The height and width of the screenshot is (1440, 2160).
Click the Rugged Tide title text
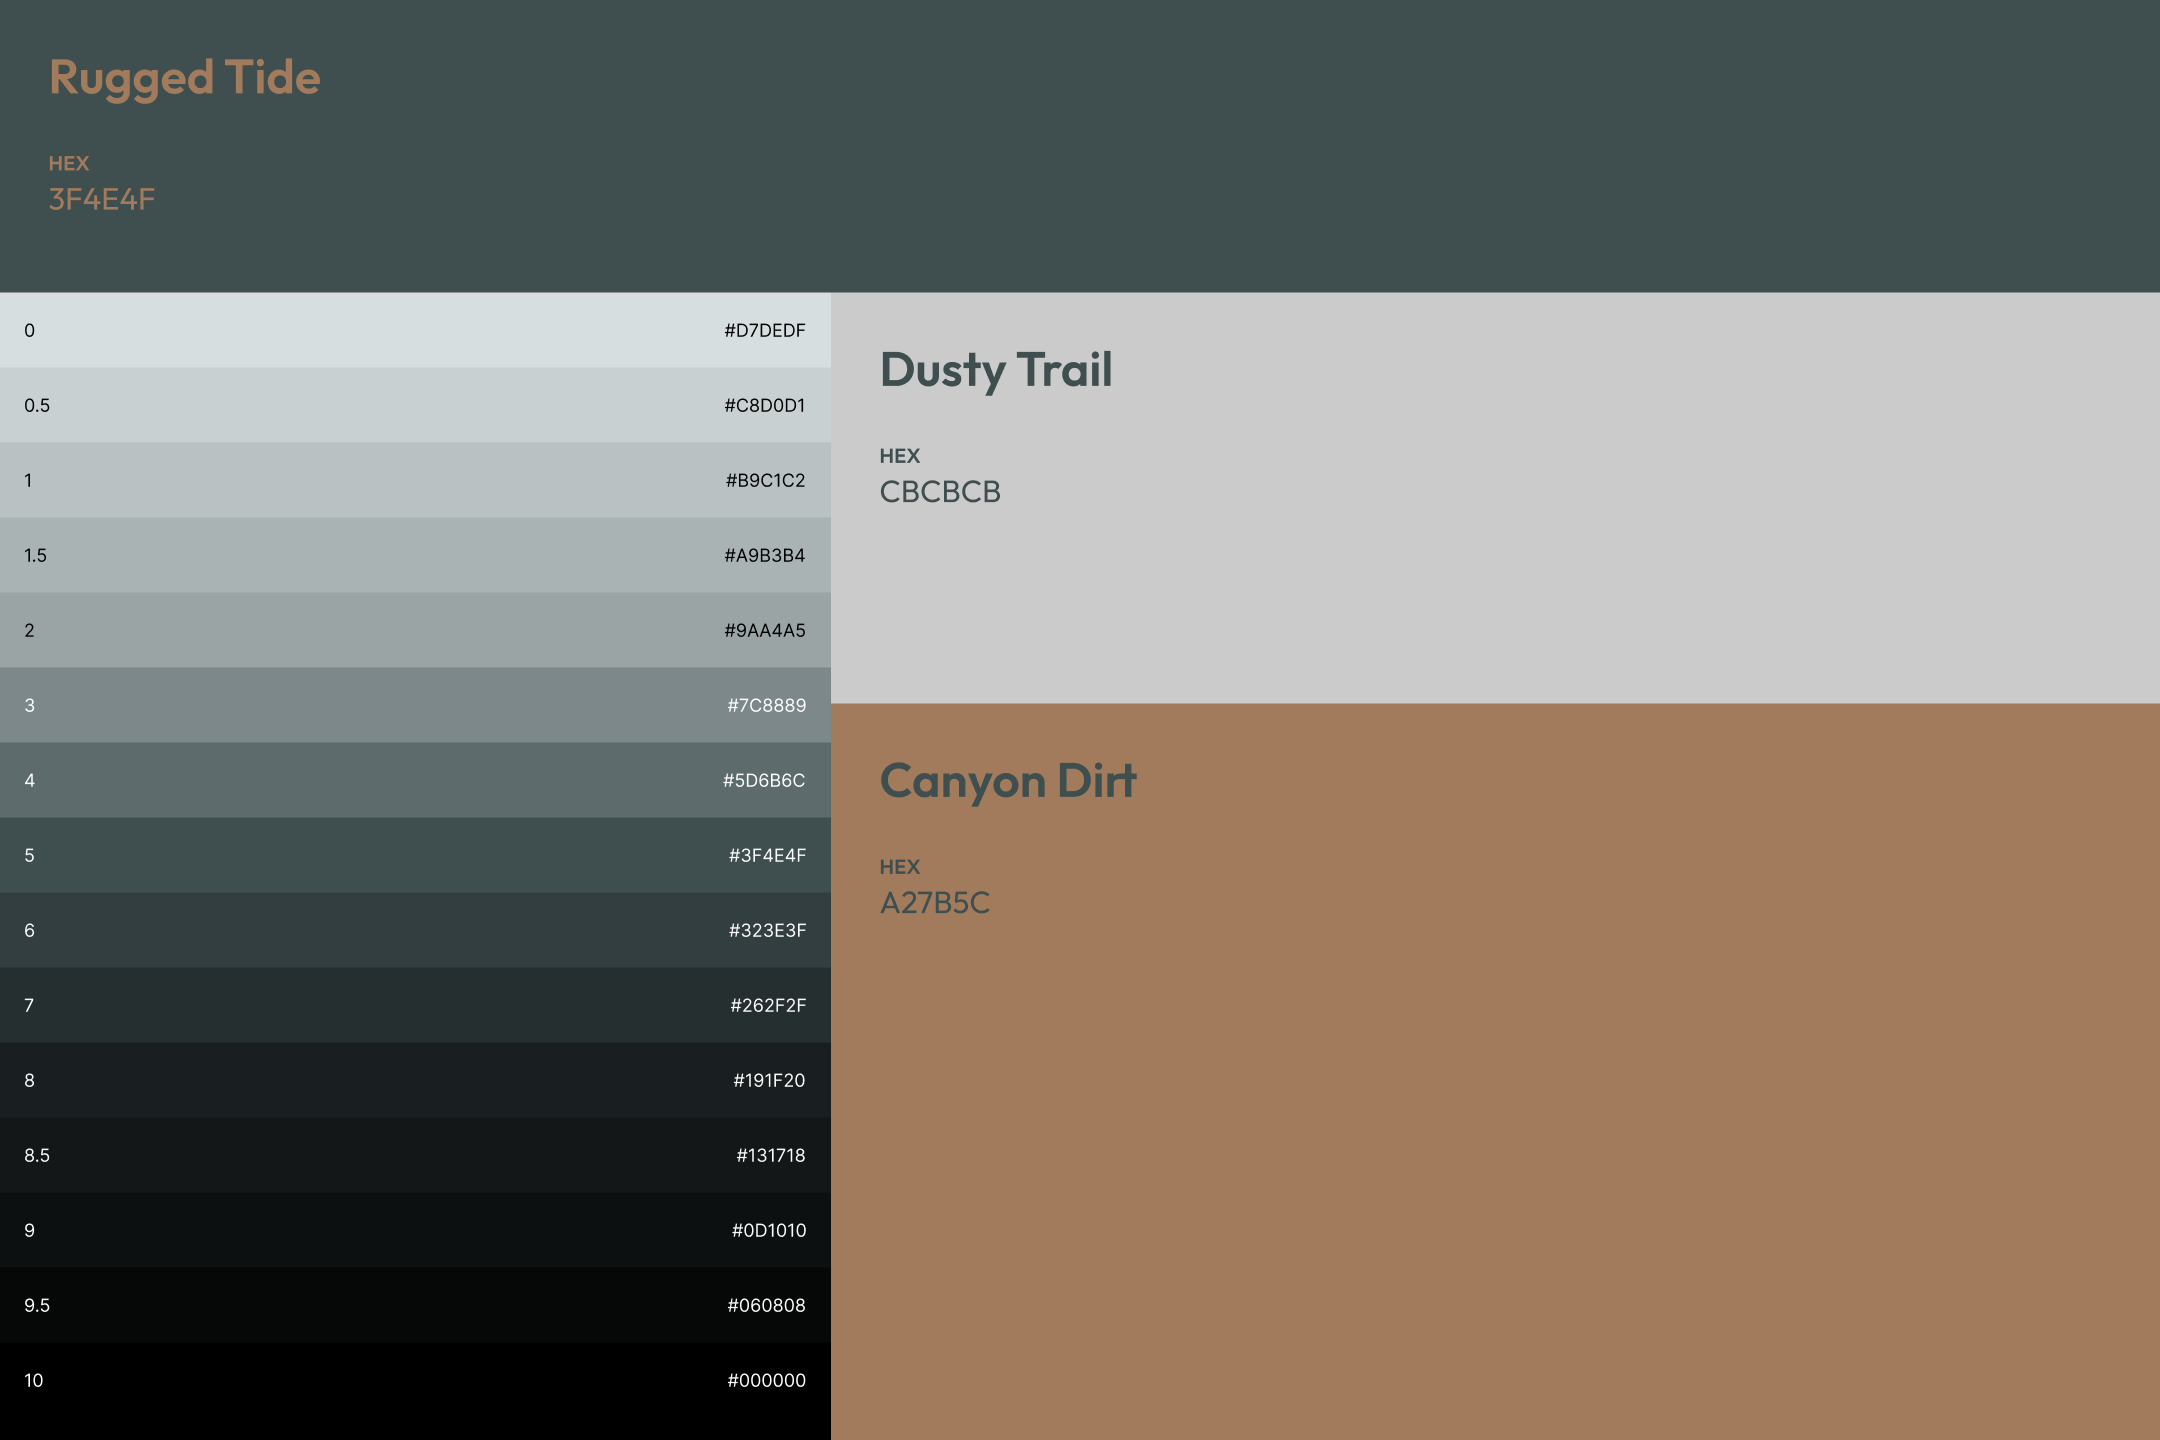tap(185, 78)
